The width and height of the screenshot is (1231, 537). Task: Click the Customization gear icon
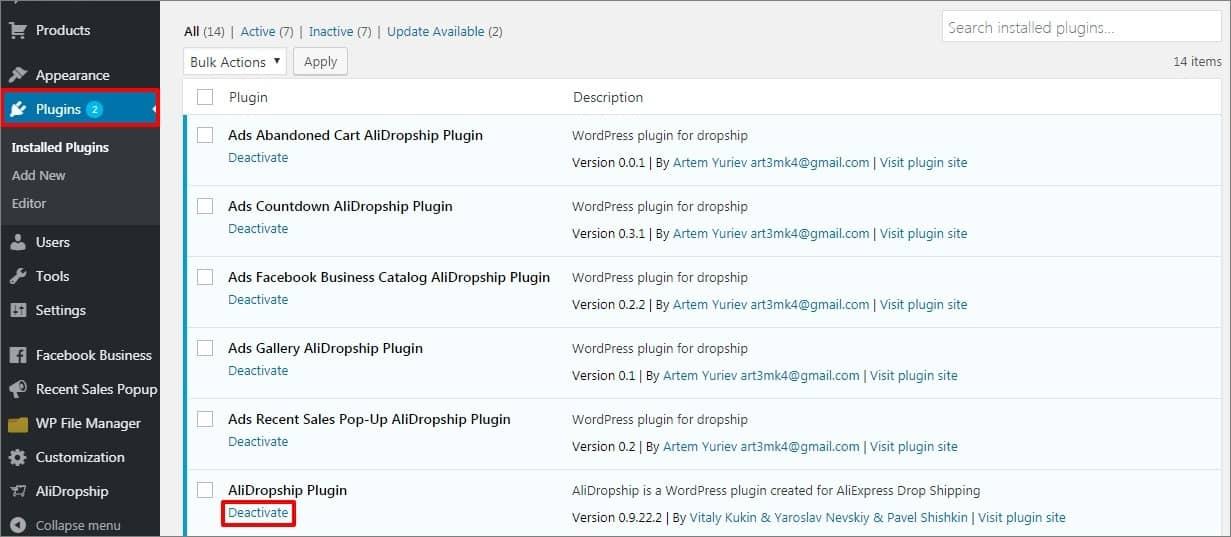point(17,457)
